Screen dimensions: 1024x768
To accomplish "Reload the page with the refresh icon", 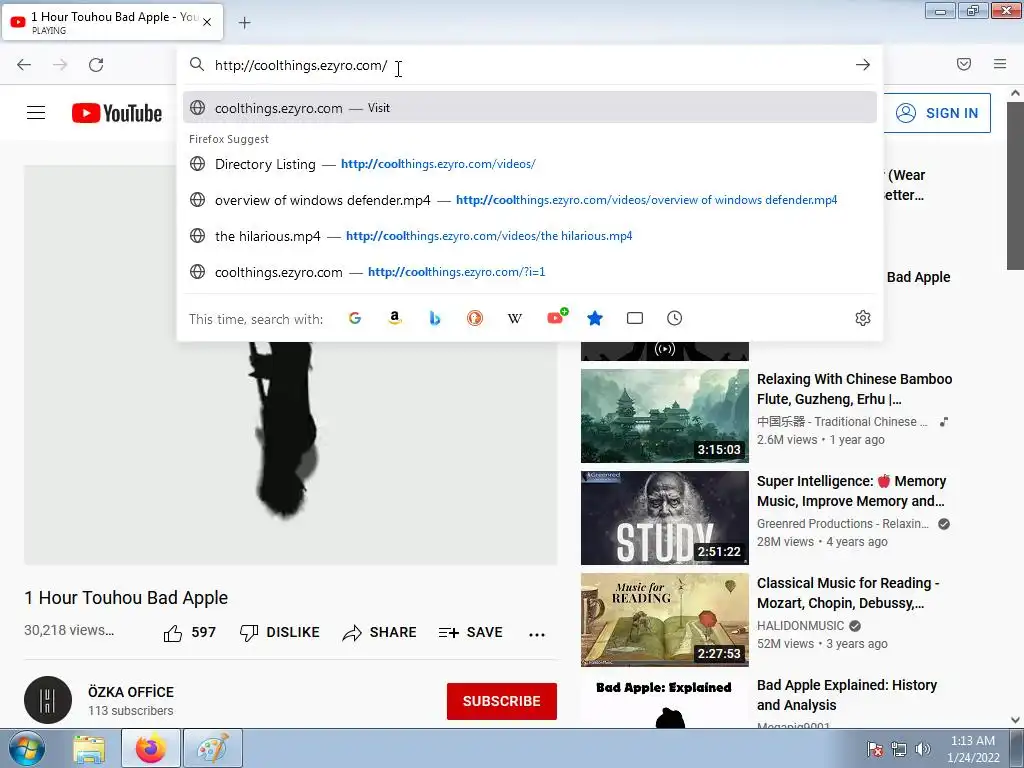I will (x=96, y=65).
